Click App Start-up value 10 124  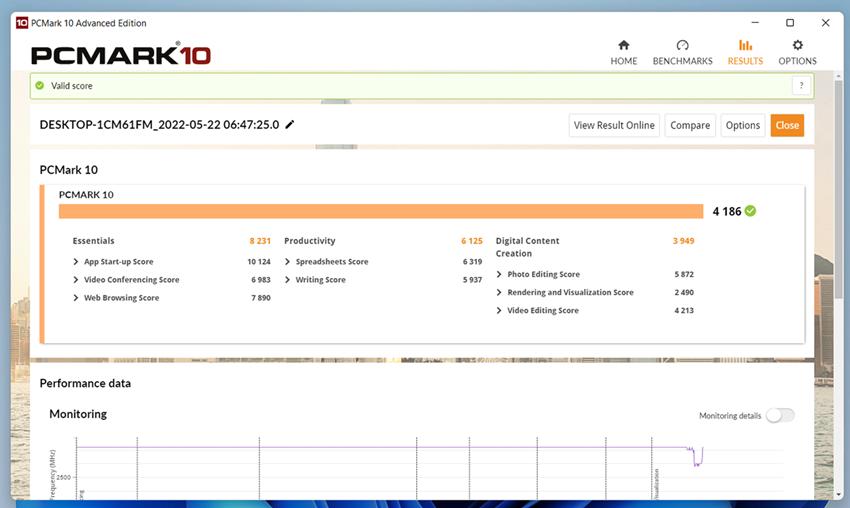pos(259,261)
